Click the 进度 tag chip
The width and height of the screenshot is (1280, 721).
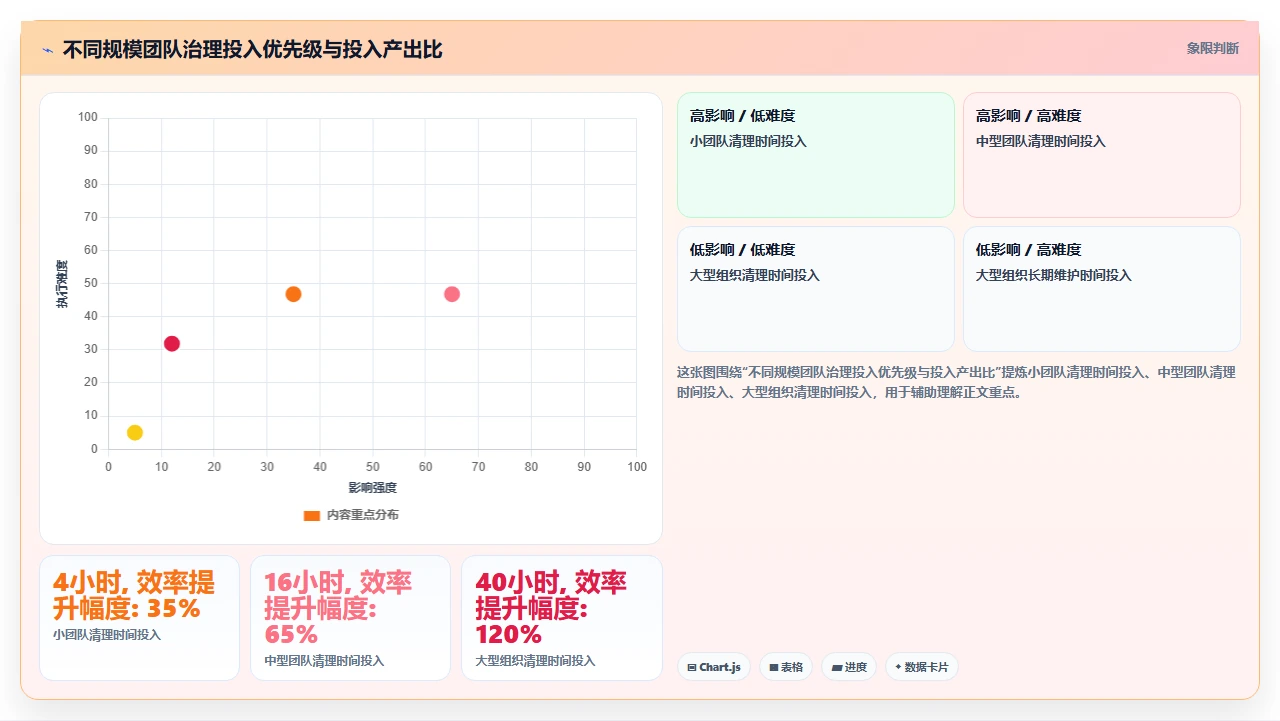click(x=849, y=667)
